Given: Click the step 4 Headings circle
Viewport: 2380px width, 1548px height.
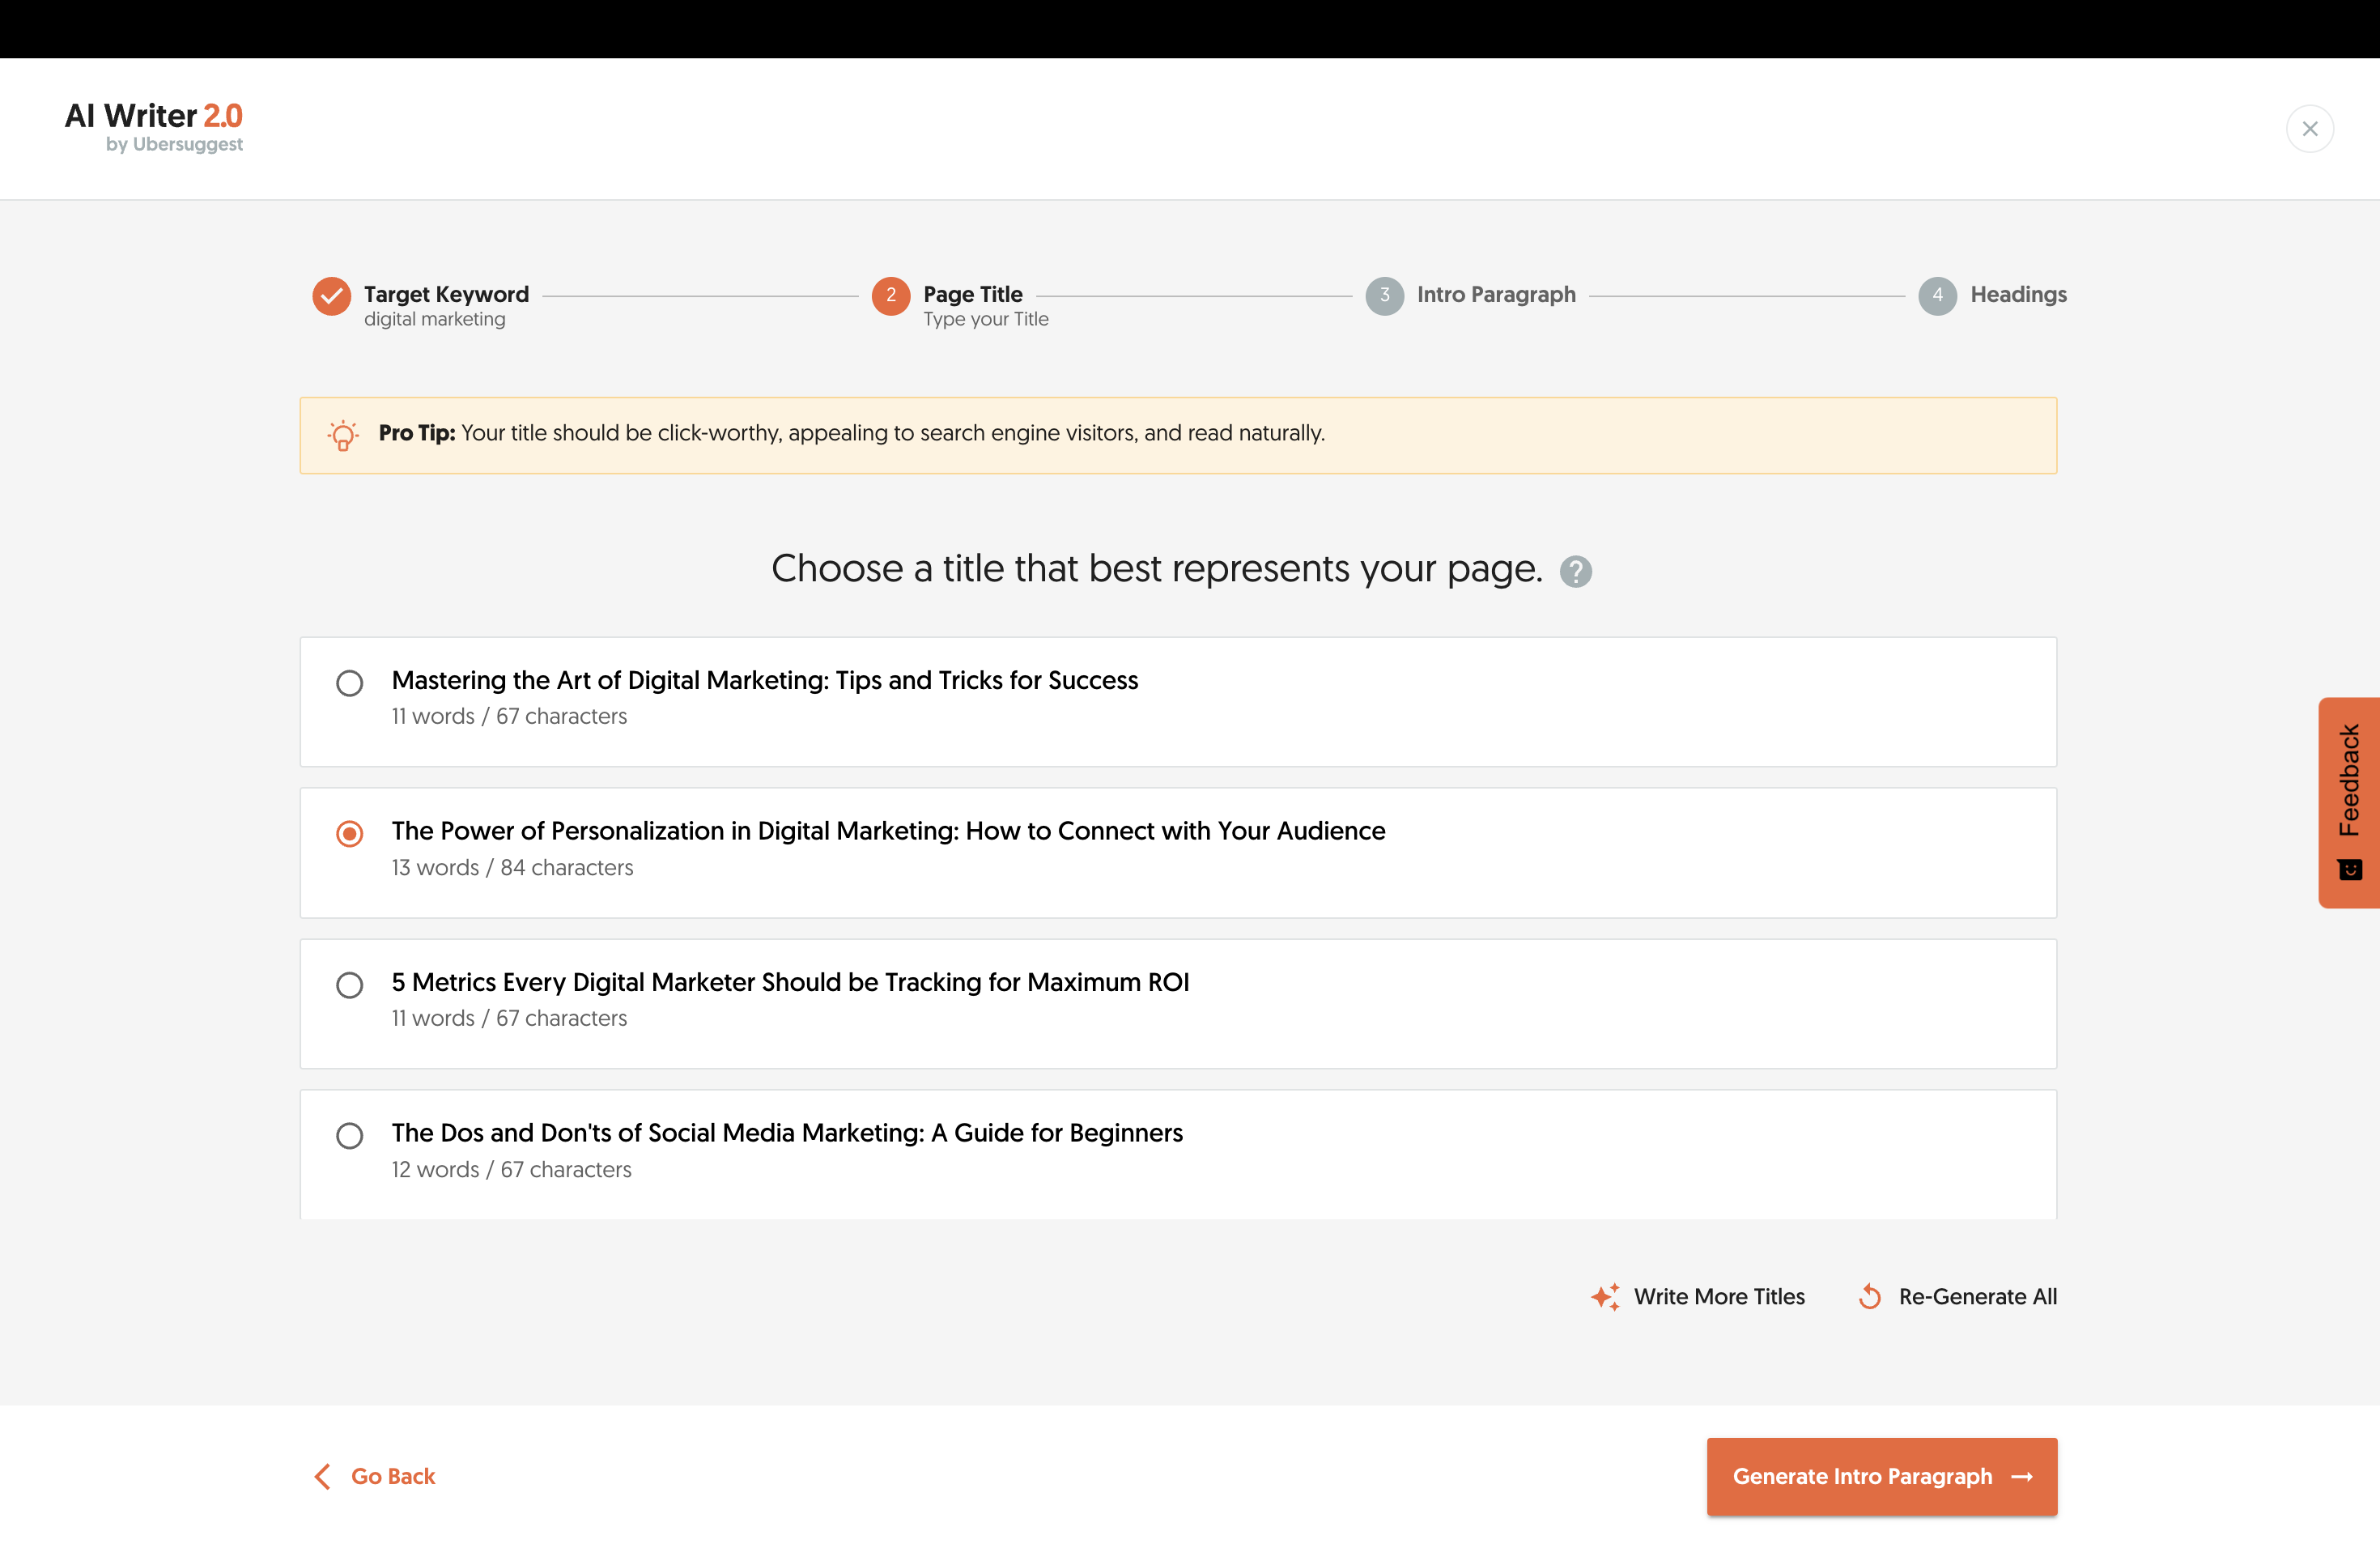Looking at the screenshot, I should (1937, 295).
